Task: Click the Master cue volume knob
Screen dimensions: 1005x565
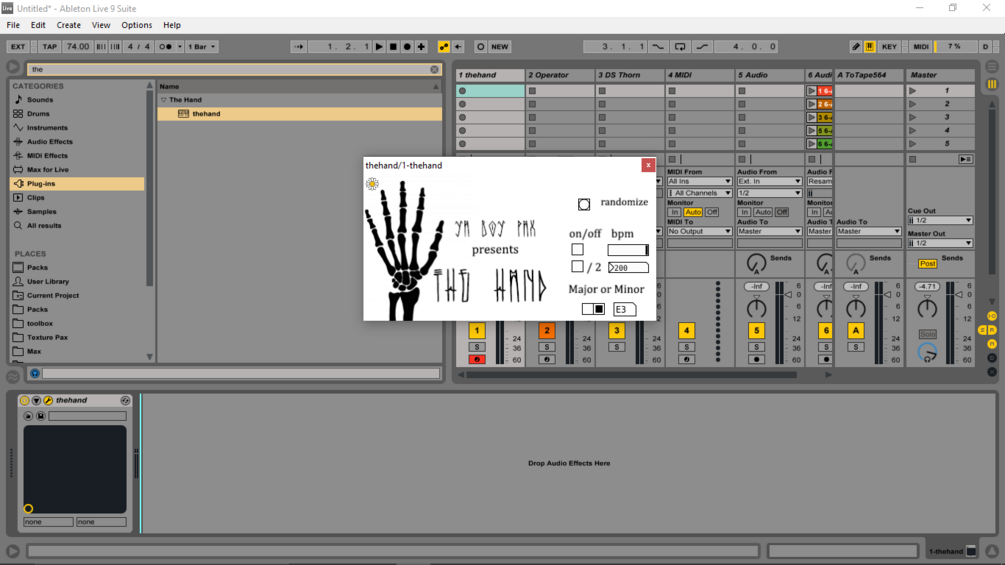Action: click(x=927, y=353)
